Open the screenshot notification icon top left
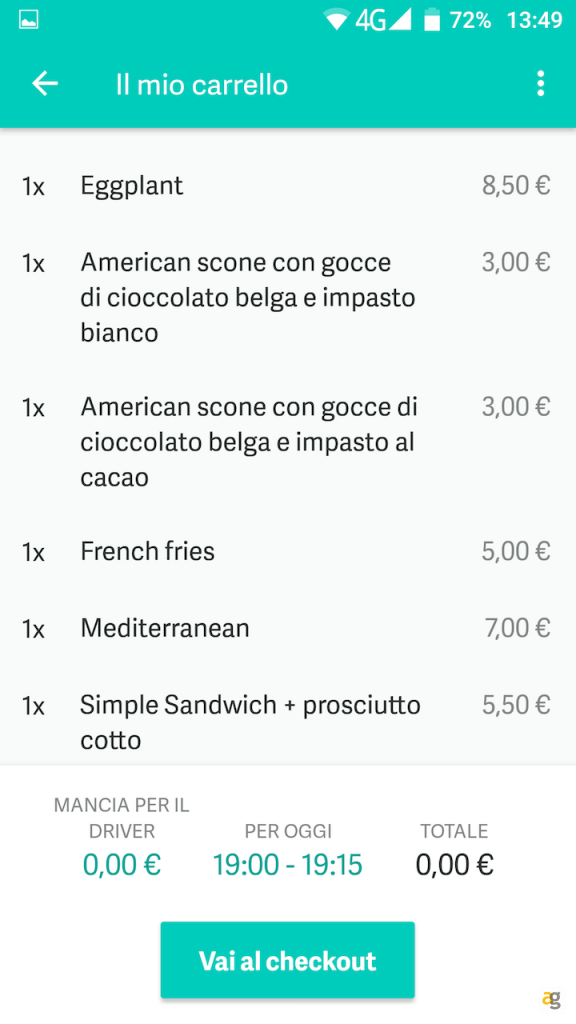 [28, 17]
